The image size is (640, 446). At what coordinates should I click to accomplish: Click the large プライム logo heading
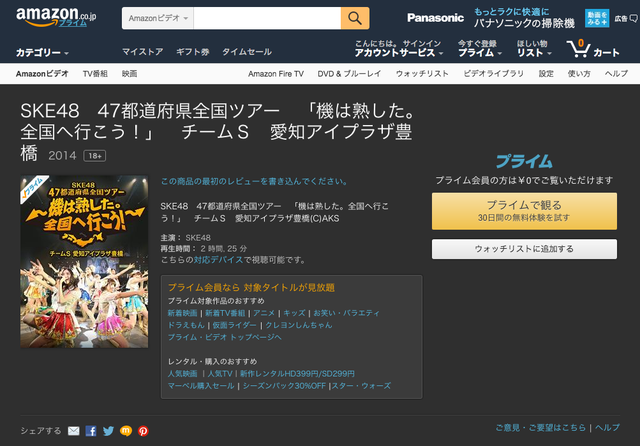point(524,162)
